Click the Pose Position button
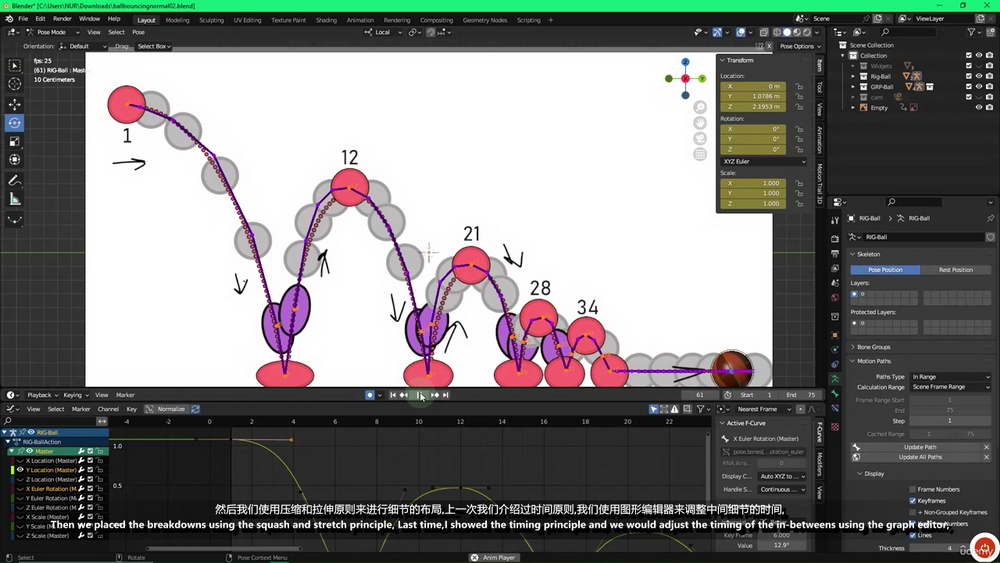 [x=885, y=270]
